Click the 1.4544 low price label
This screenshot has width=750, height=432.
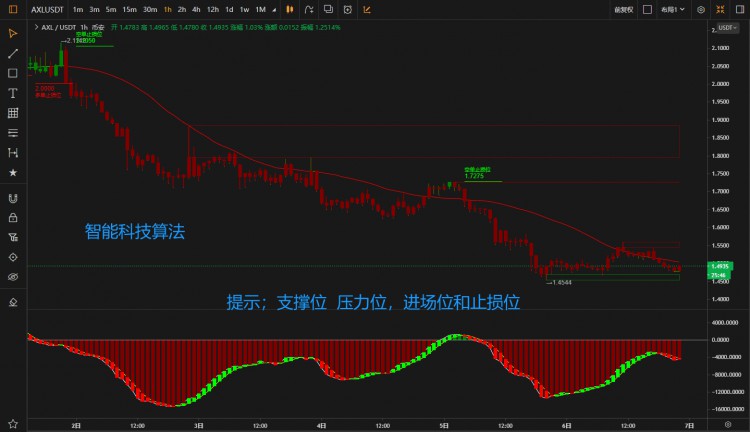pyautogui.click(x=561, y=283)
